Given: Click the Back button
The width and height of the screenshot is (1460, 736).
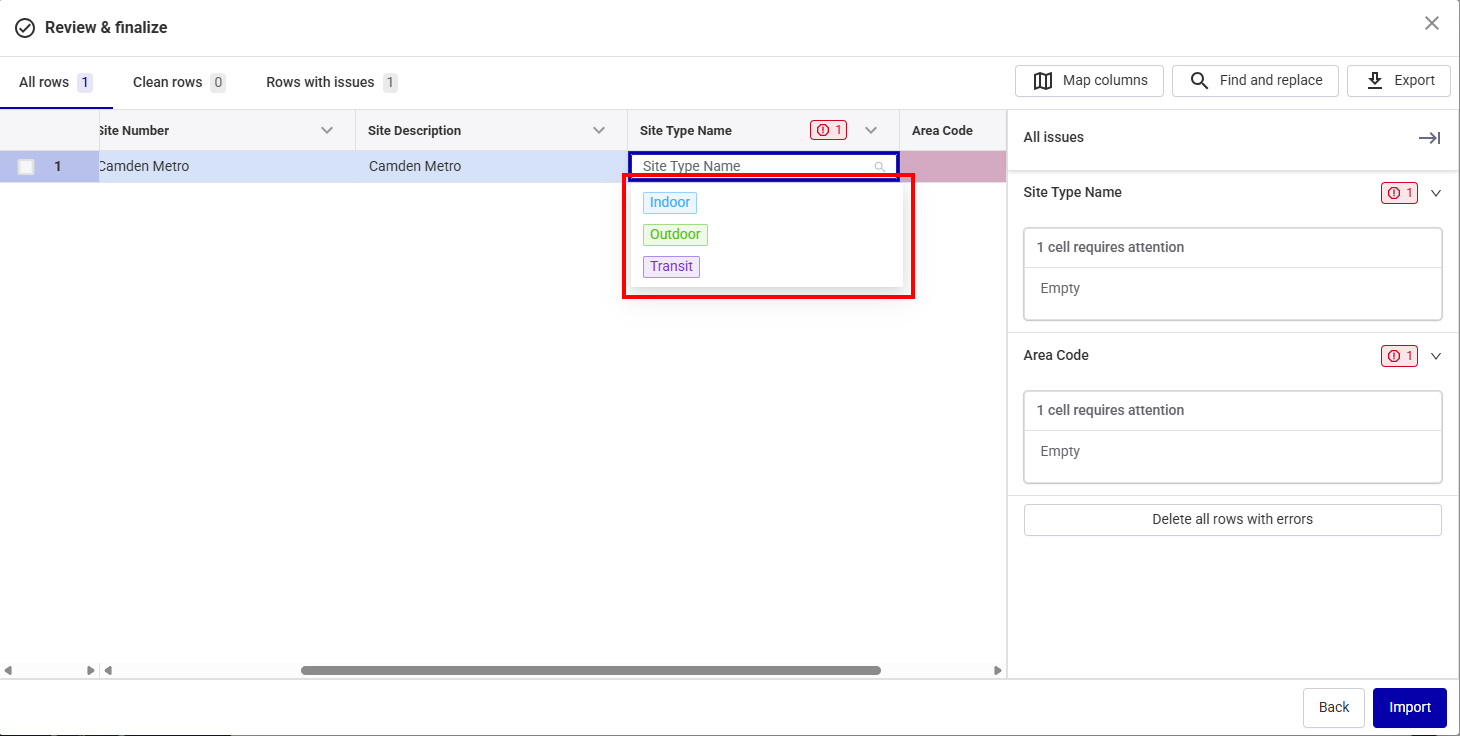Looking at the screenshot, I should click(x=1334, y=708).
